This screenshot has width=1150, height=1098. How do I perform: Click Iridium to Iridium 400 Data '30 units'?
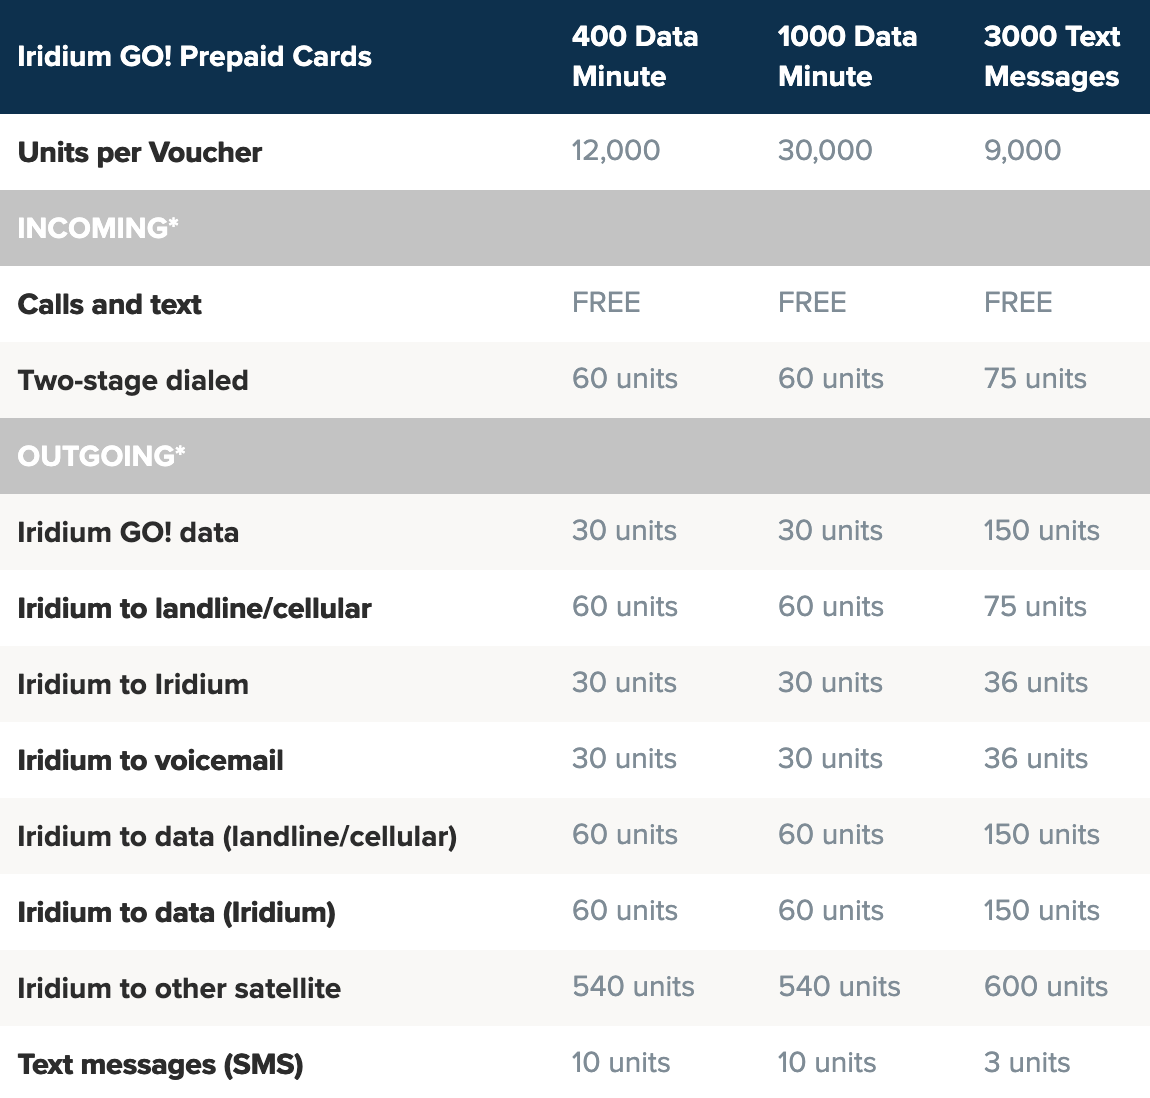click(624, 682)
